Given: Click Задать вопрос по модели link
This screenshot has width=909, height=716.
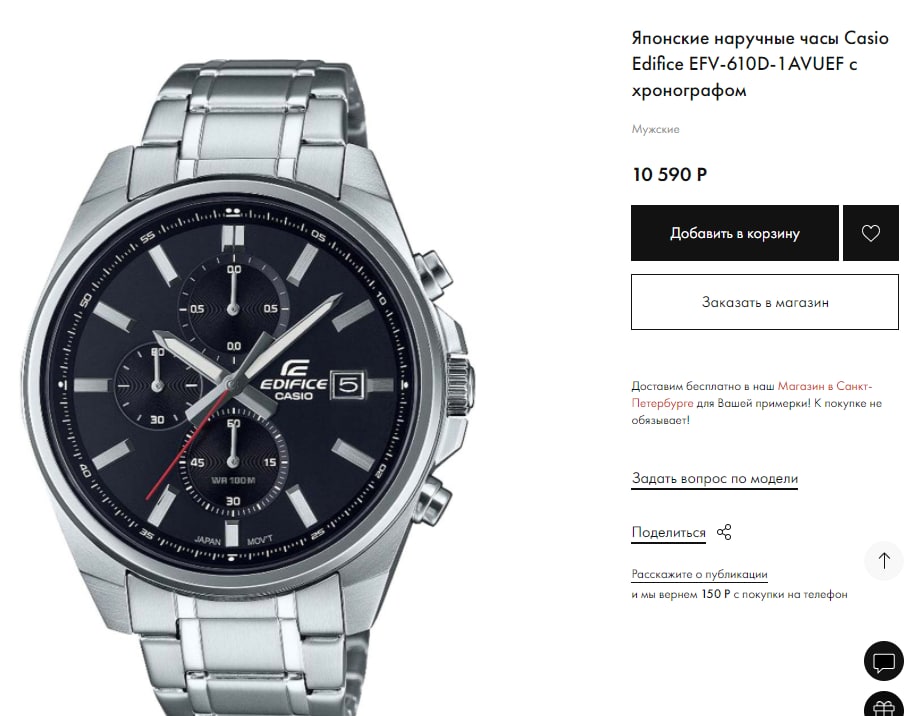Looking at the screenshot, I should point(714,479).
